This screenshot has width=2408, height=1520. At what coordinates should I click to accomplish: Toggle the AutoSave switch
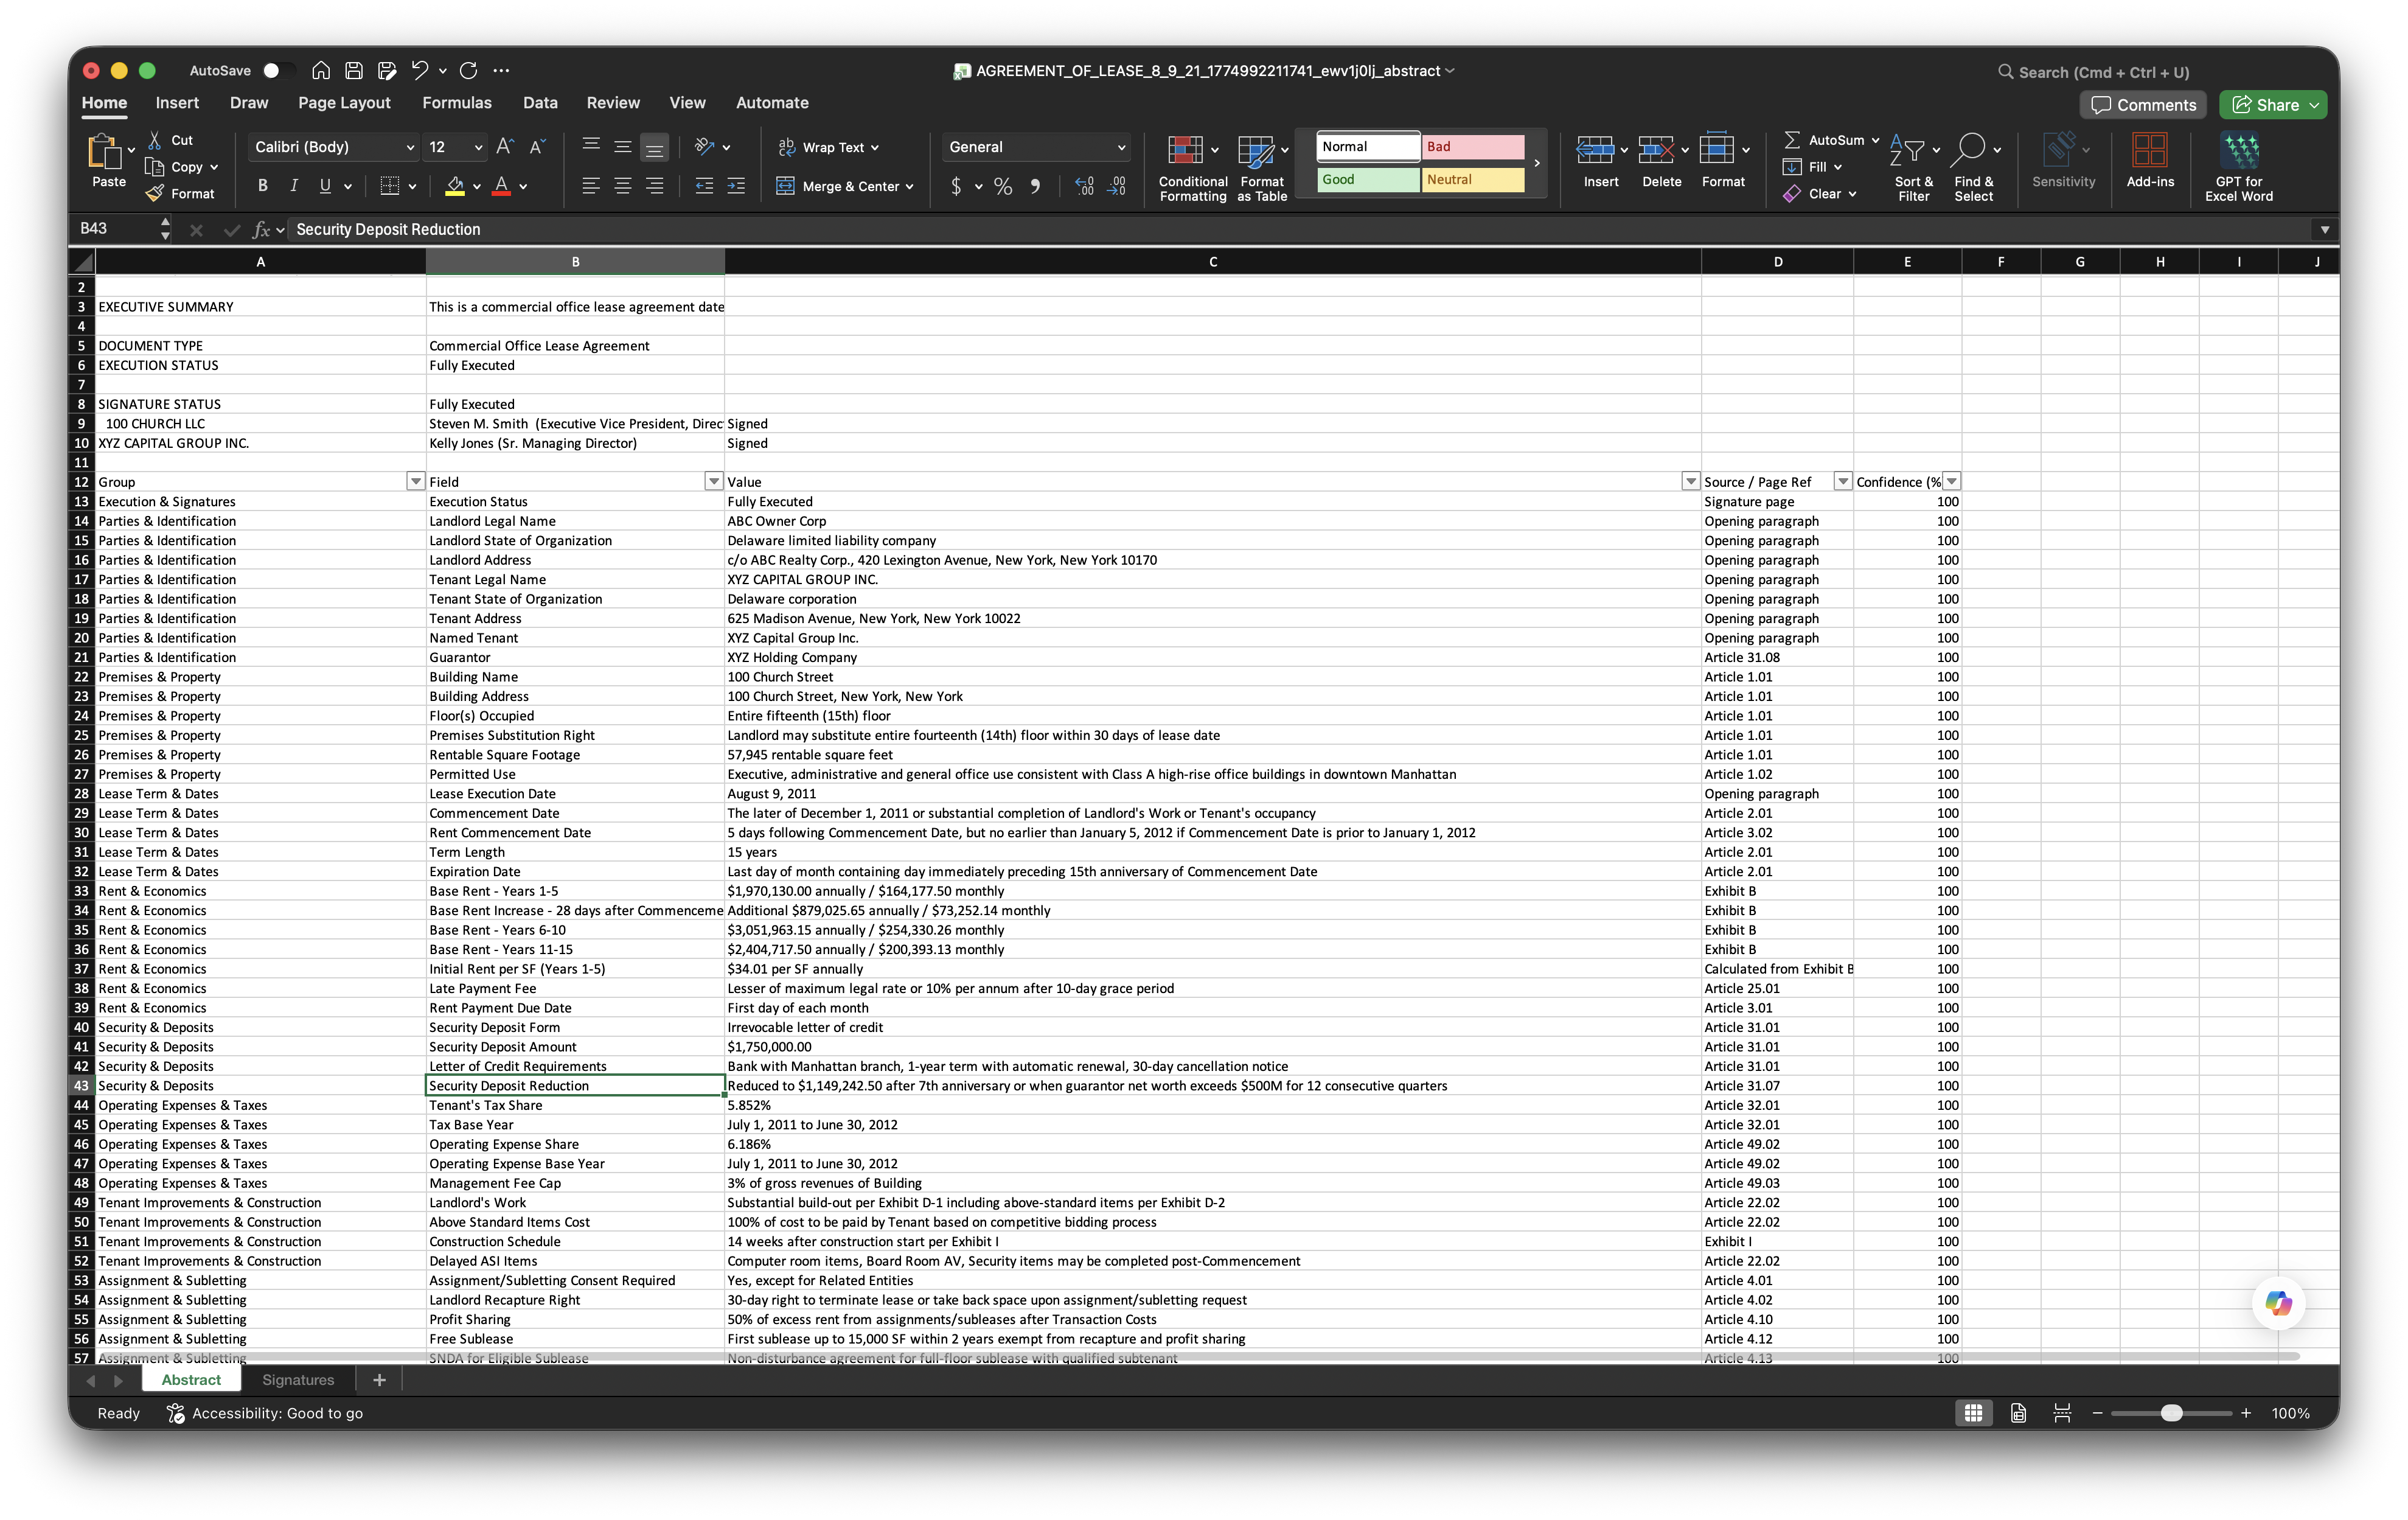pos(279,70)
